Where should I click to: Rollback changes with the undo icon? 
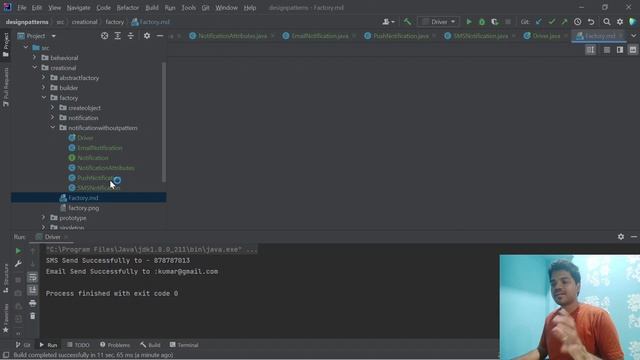click(x=591, y=22)
